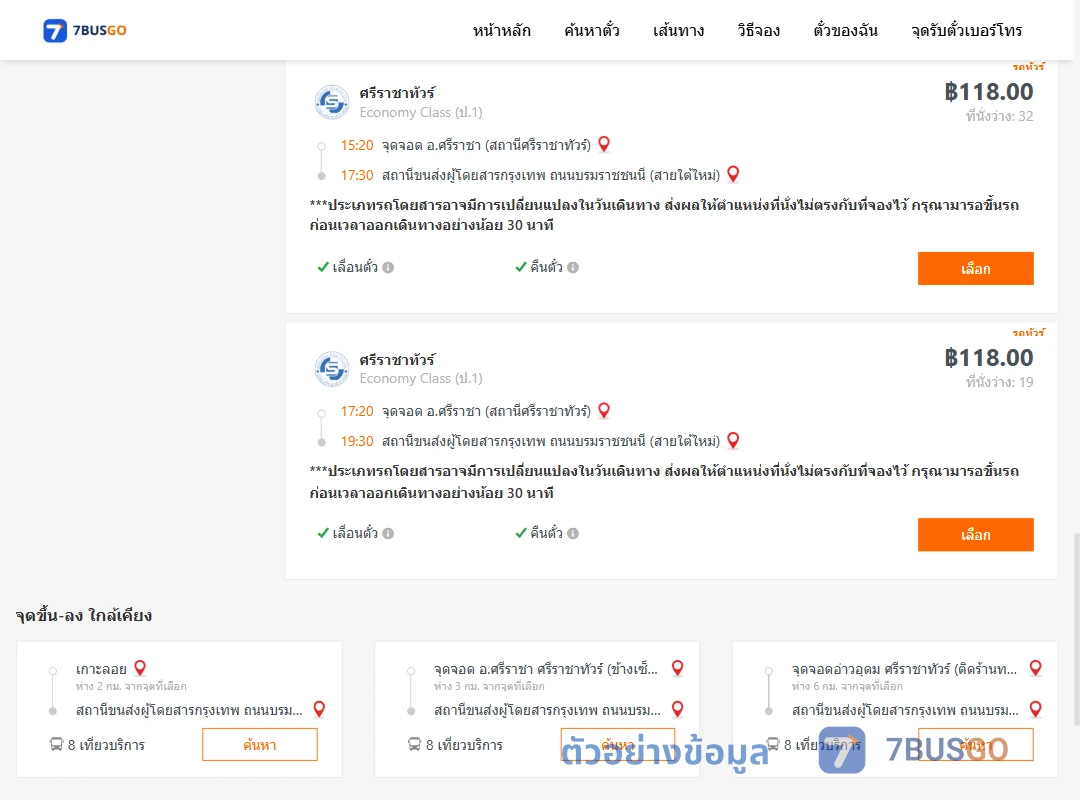Open map pin for 15:20 departure stop
The width and height of the screenshot is (1080, 800).
coord(604,144)
